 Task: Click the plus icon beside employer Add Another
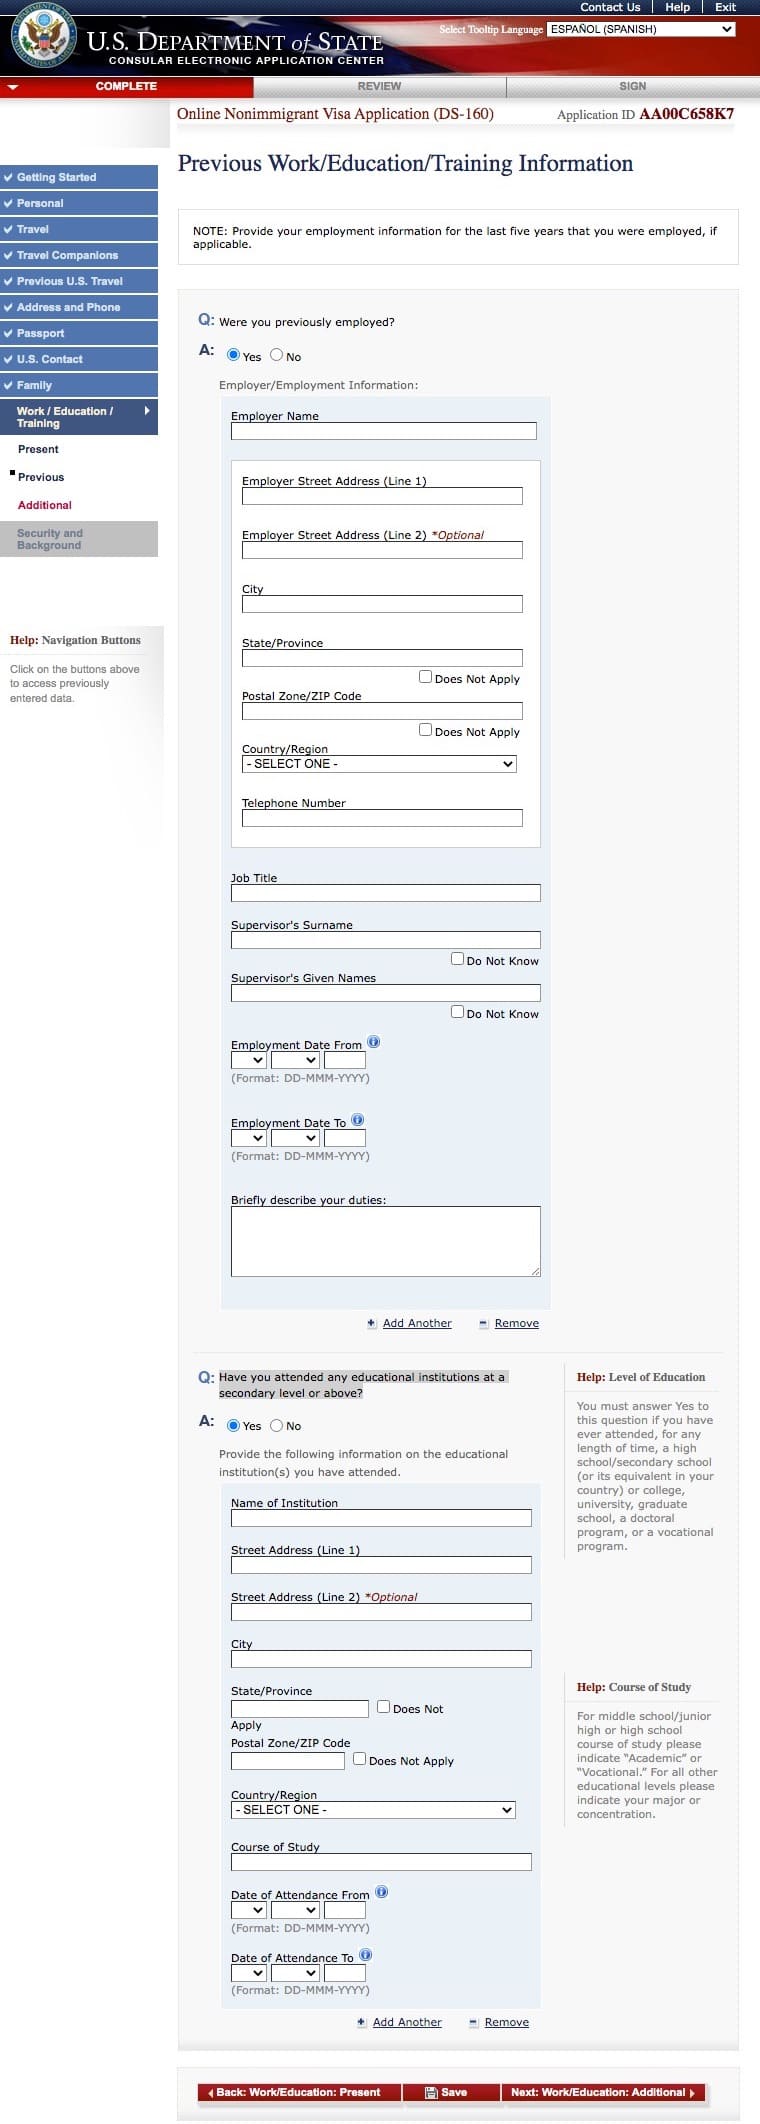372,1323
